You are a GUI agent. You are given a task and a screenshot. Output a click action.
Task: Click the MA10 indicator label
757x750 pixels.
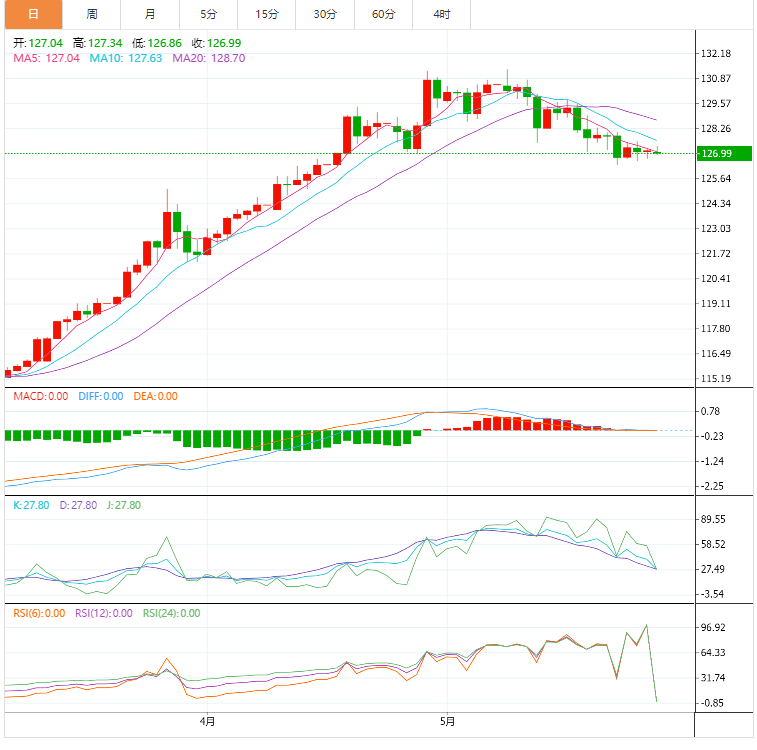(125, 58)
